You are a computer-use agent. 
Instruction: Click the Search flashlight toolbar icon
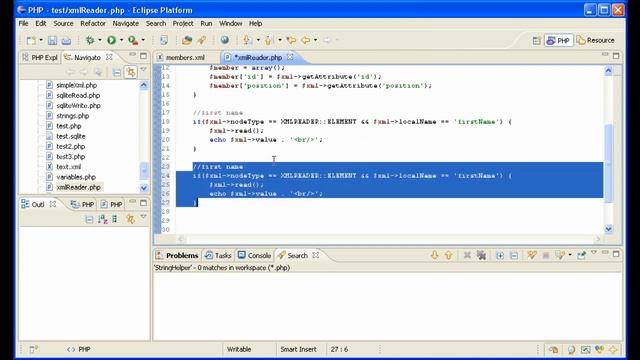pyautogui.click(x=202, y=40)
